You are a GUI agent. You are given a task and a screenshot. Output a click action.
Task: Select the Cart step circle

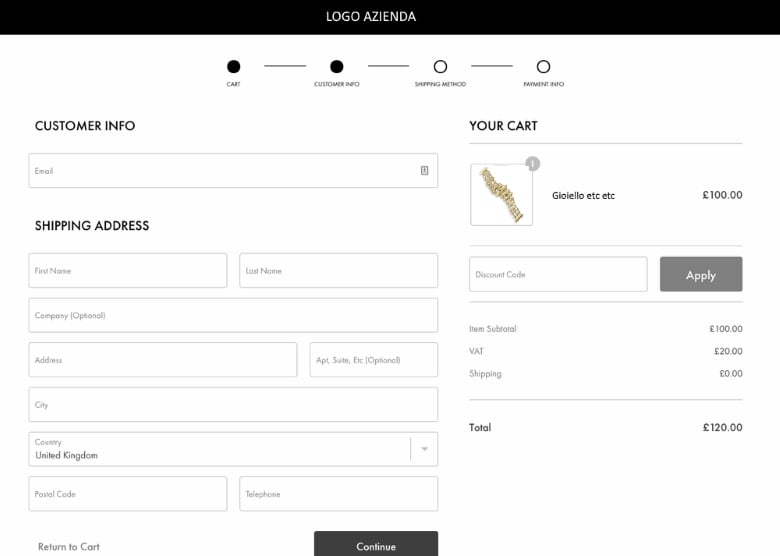[233, 66]
